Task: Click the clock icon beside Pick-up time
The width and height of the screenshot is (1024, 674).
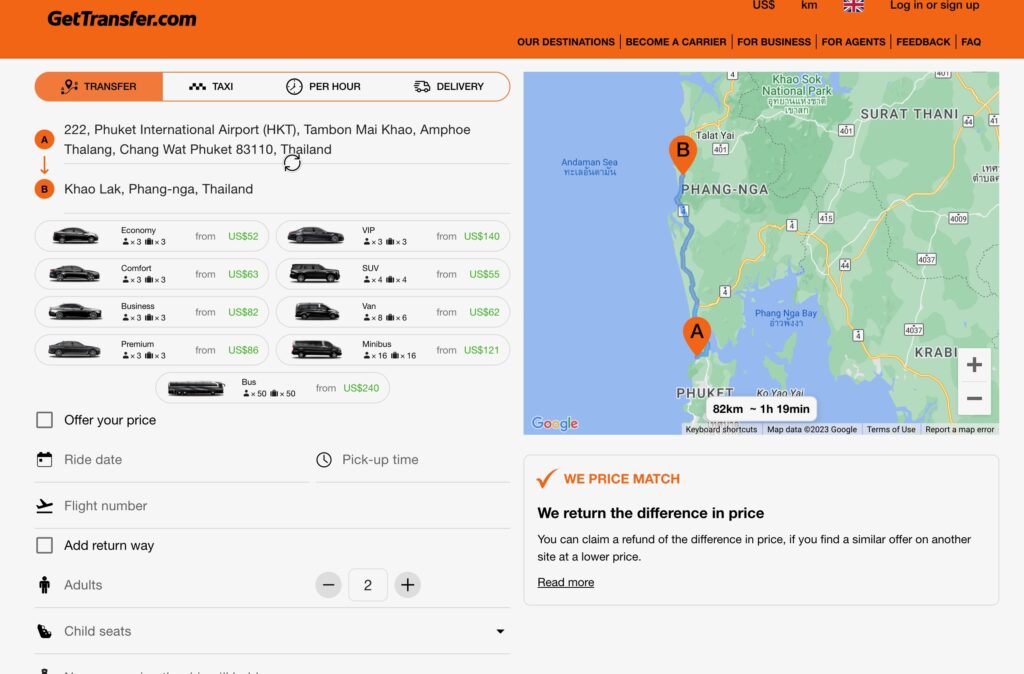Action: (324, 459)
